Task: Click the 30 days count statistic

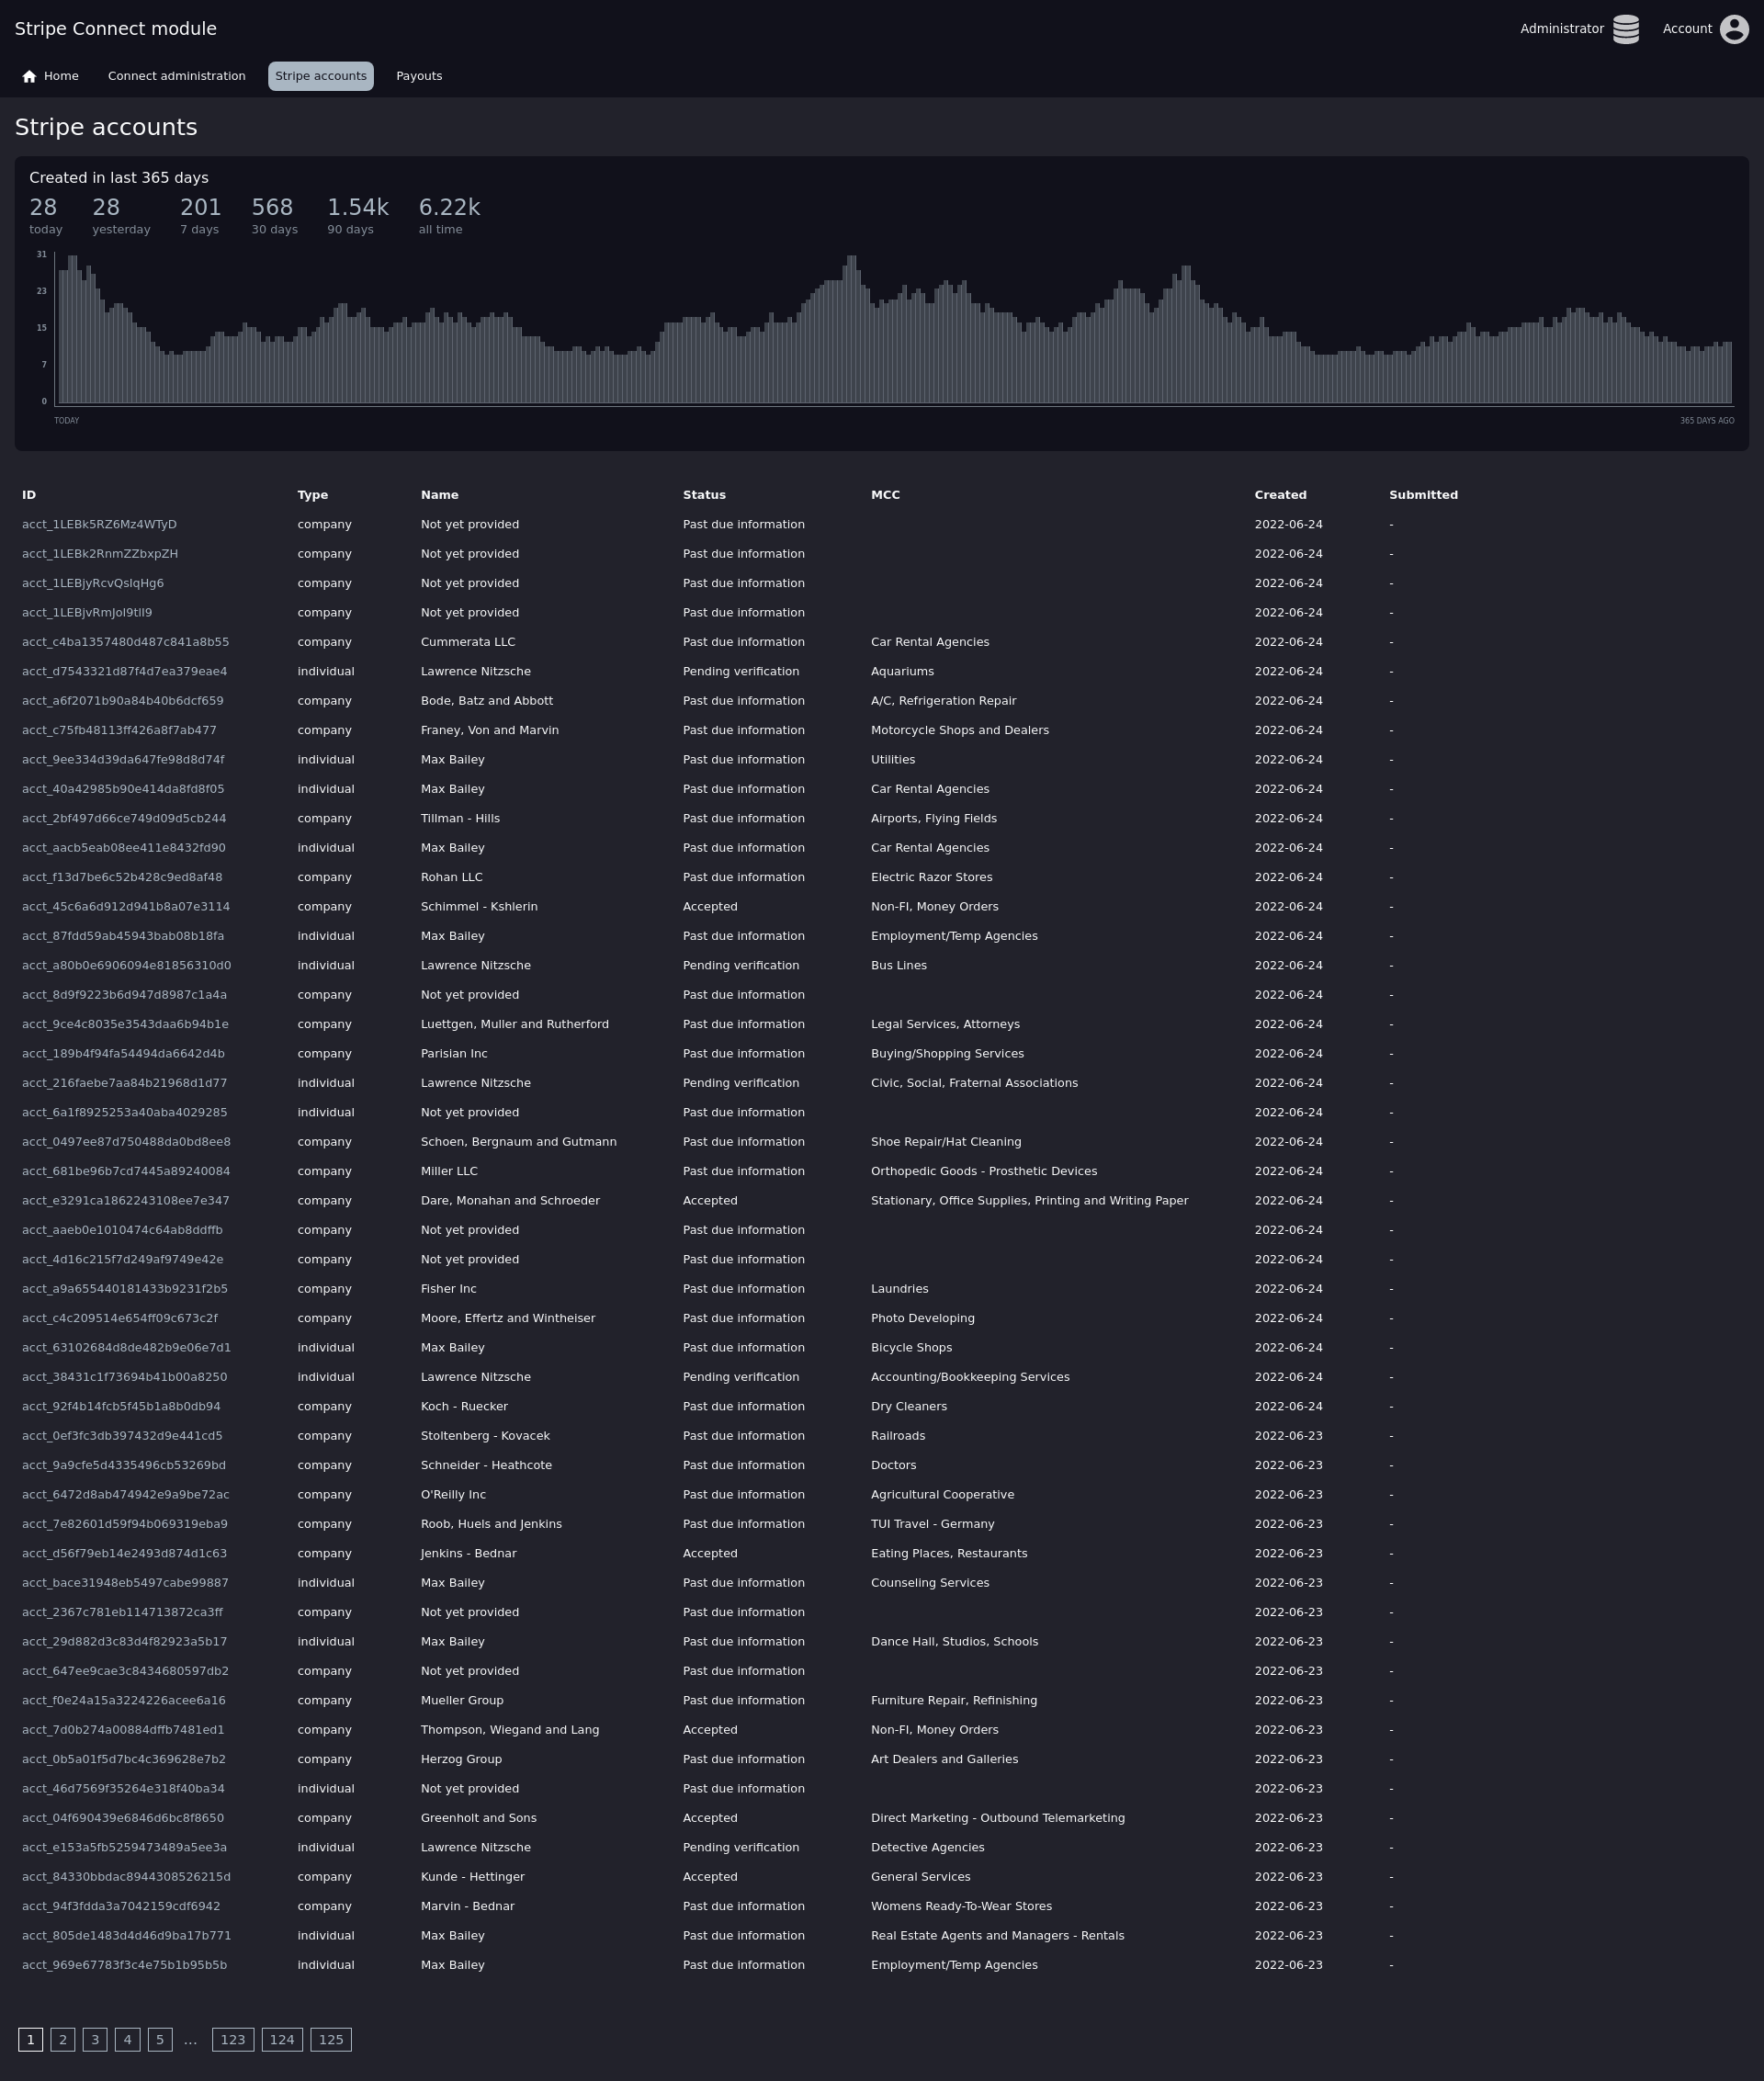Action: 272,207
